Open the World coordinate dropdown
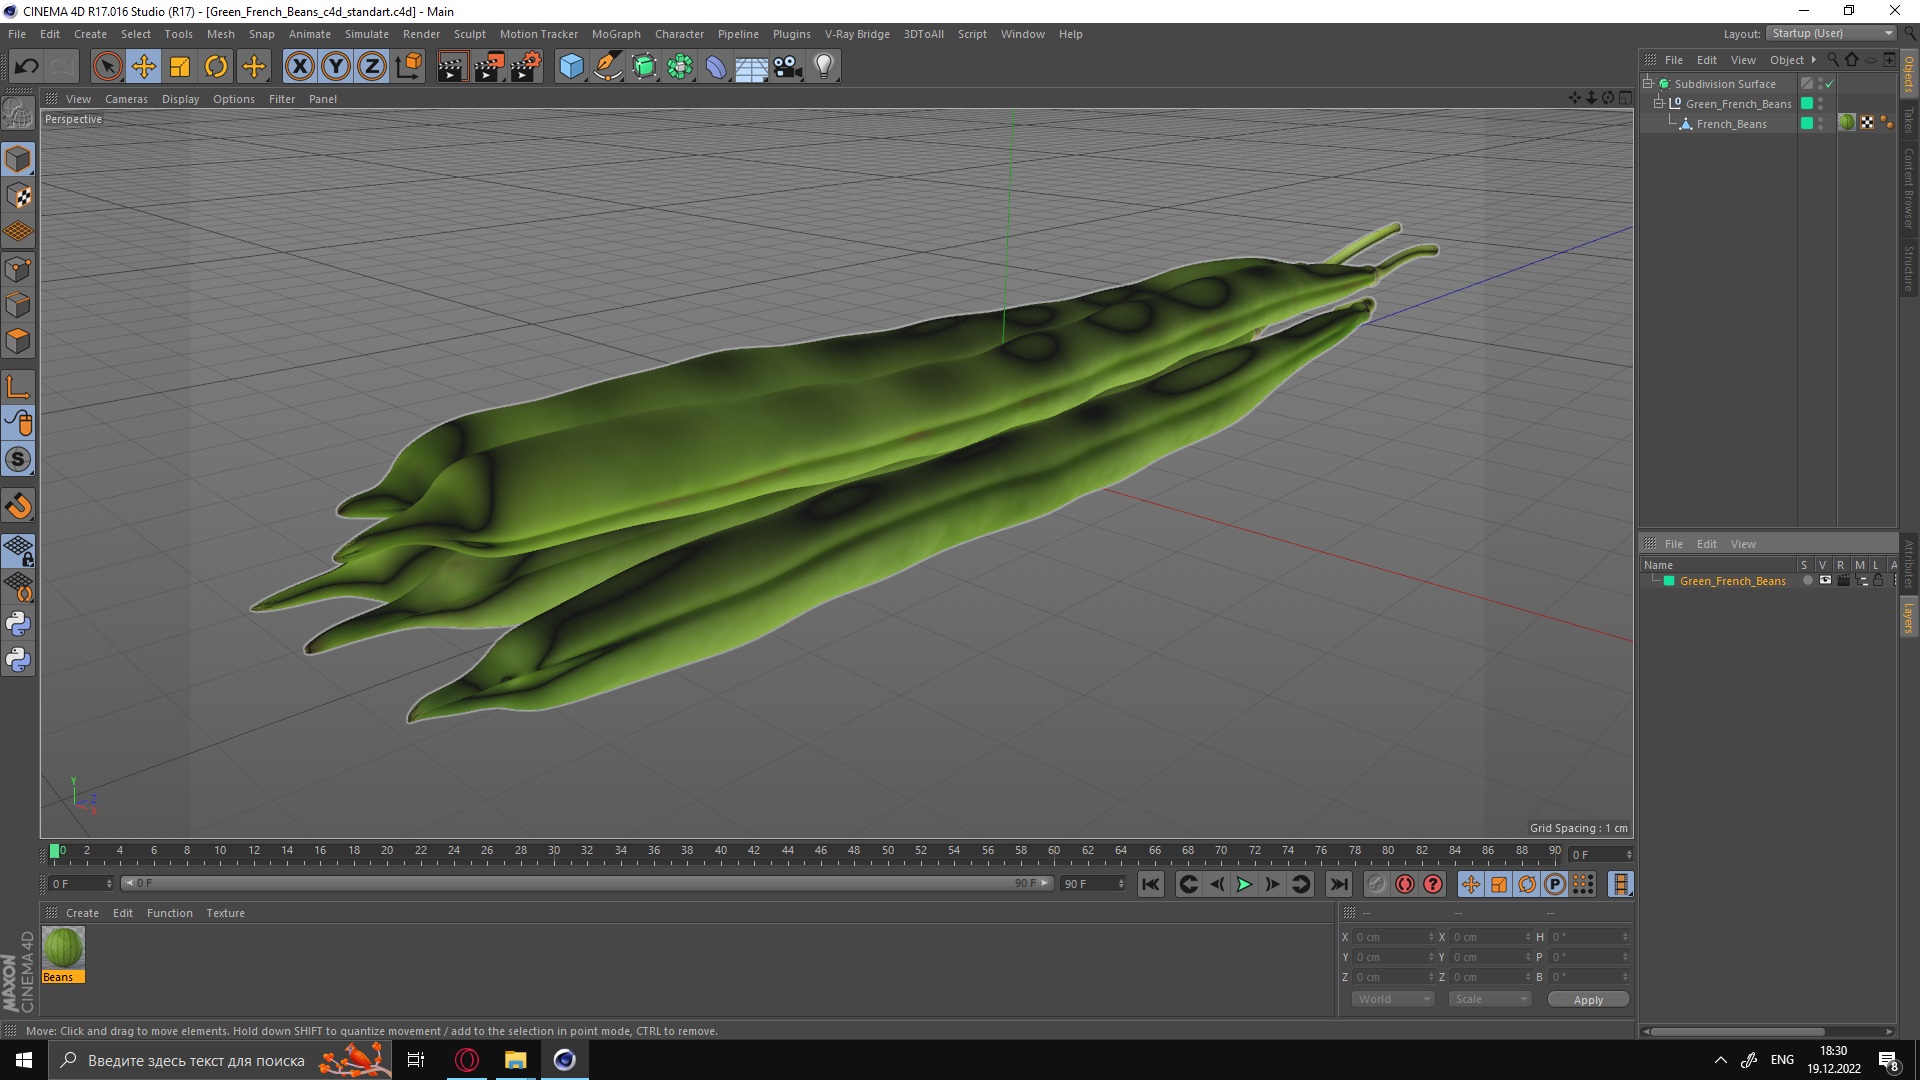The image size is (1920, 1080). (x=1392, y=999)
